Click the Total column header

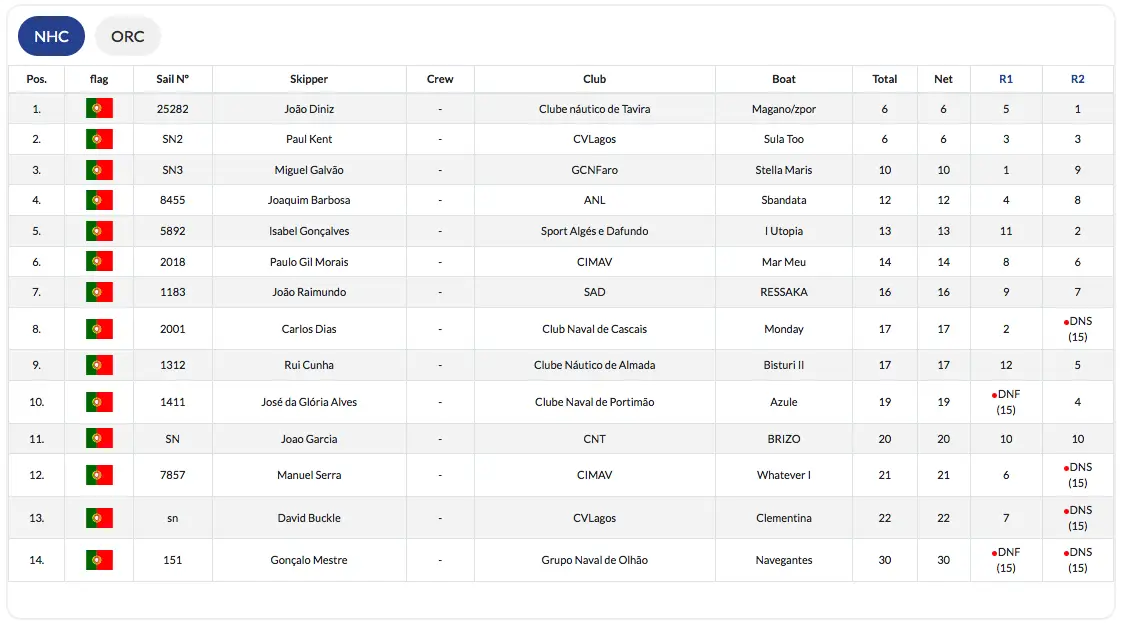point(884,79)
